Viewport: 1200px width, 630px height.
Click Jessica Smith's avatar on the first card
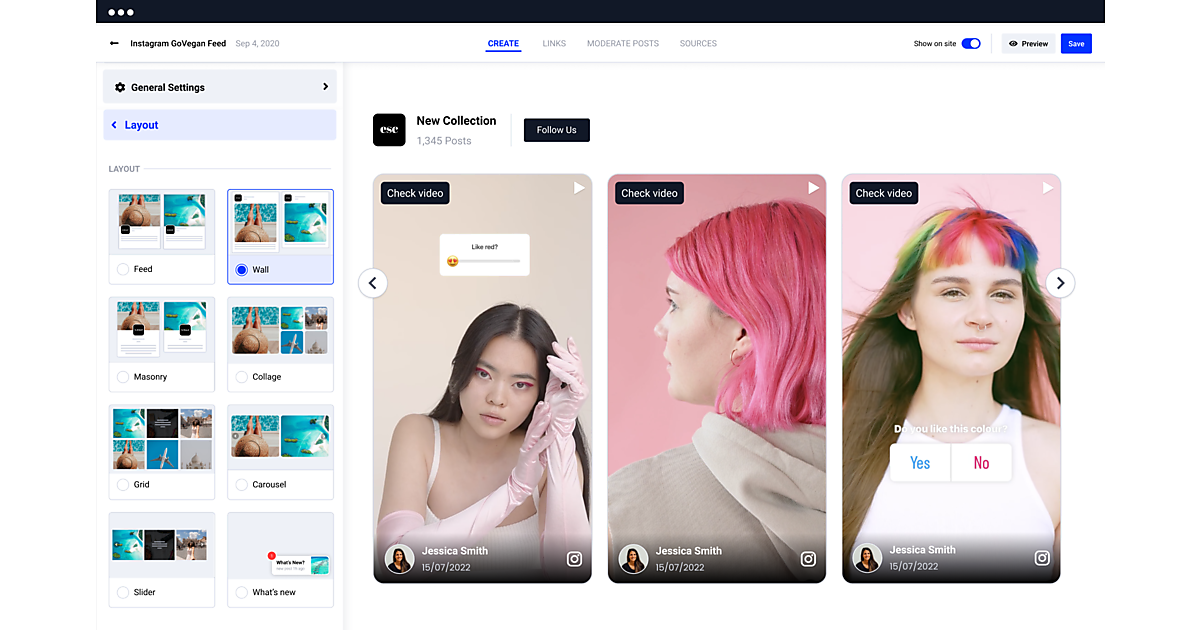pos(400,558)
